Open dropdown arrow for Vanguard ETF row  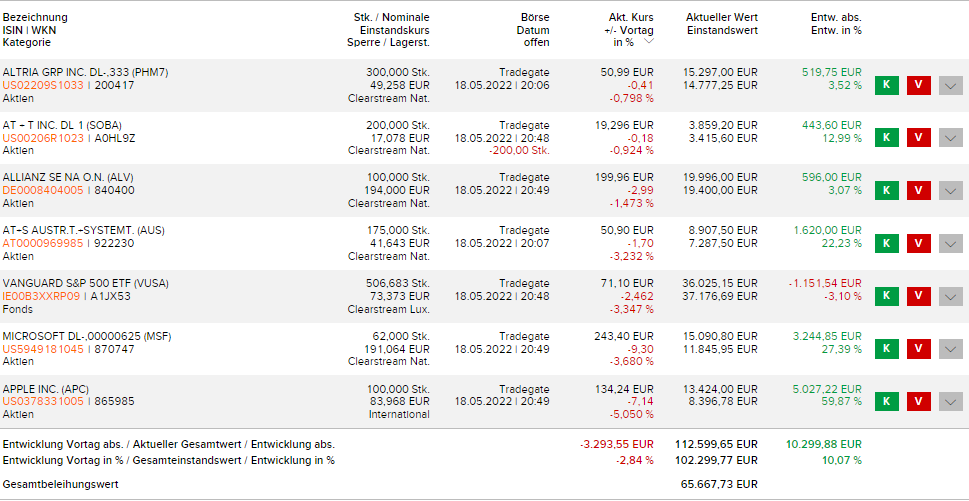[951, 296]
